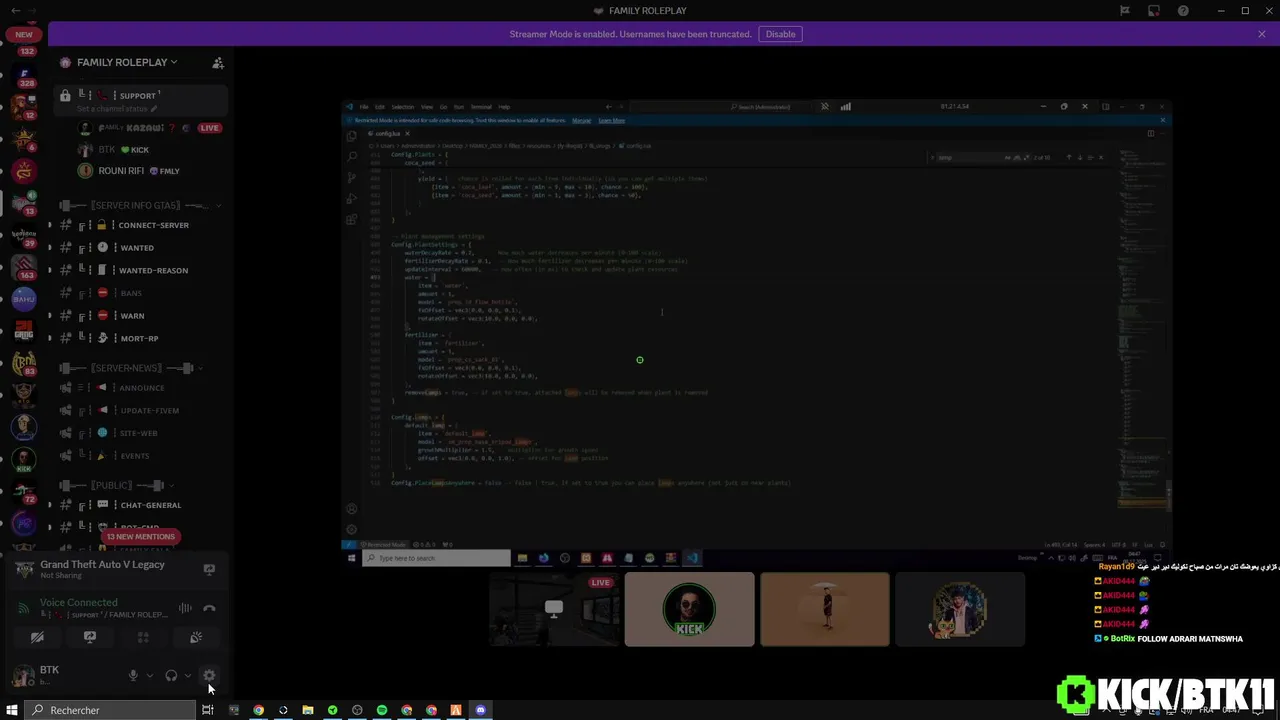Image resolution: width=1280 pixels, height=720 pixels.
Task: Open headphone output options arrow
Action: [x=187, y=676]
